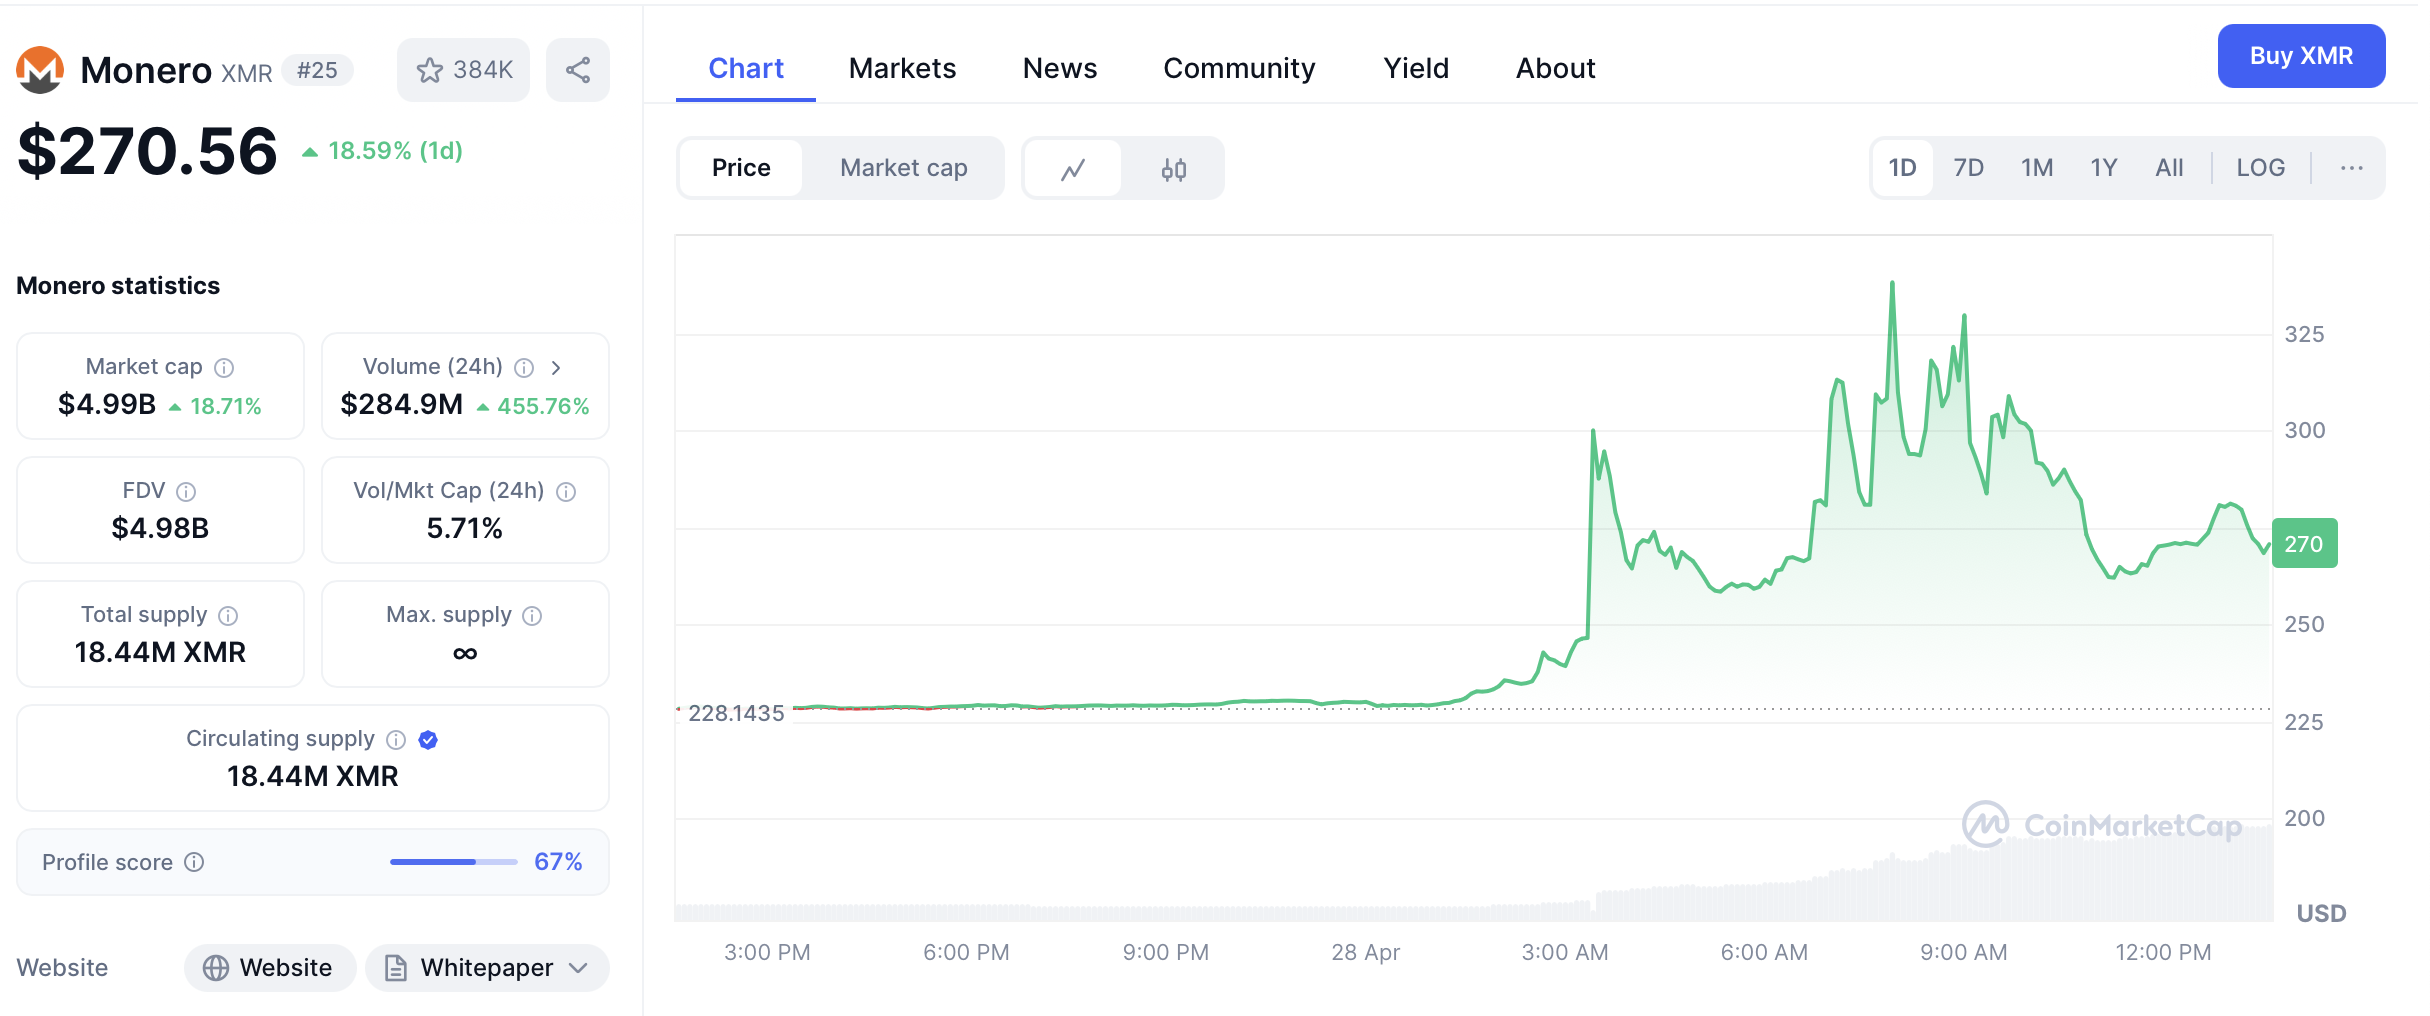The image size is (2430, 1016).
Task: Click the share icon next to watchlist
Action: [x=577, y=70]
